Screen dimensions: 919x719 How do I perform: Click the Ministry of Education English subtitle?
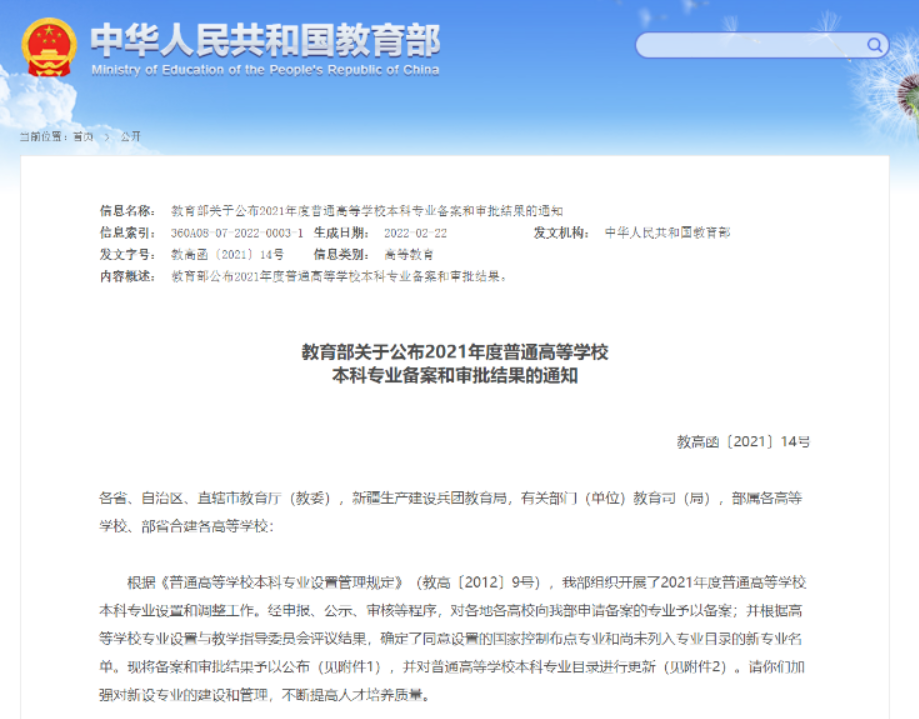(x=265, y=70)
